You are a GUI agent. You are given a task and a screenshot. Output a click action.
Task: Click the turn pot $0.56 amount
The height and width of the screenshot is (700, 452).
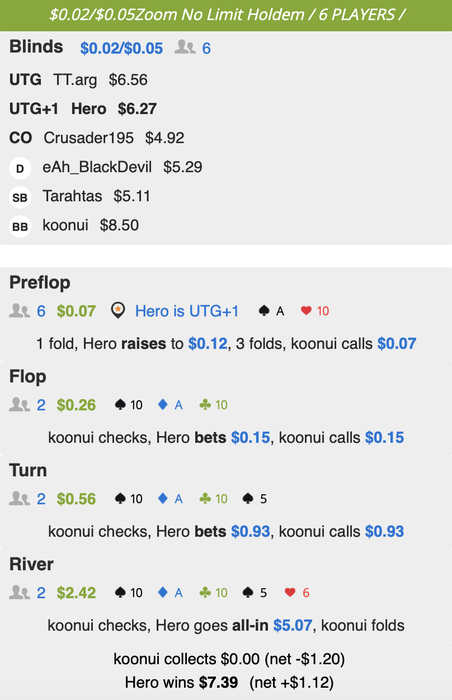pos(76,499)
